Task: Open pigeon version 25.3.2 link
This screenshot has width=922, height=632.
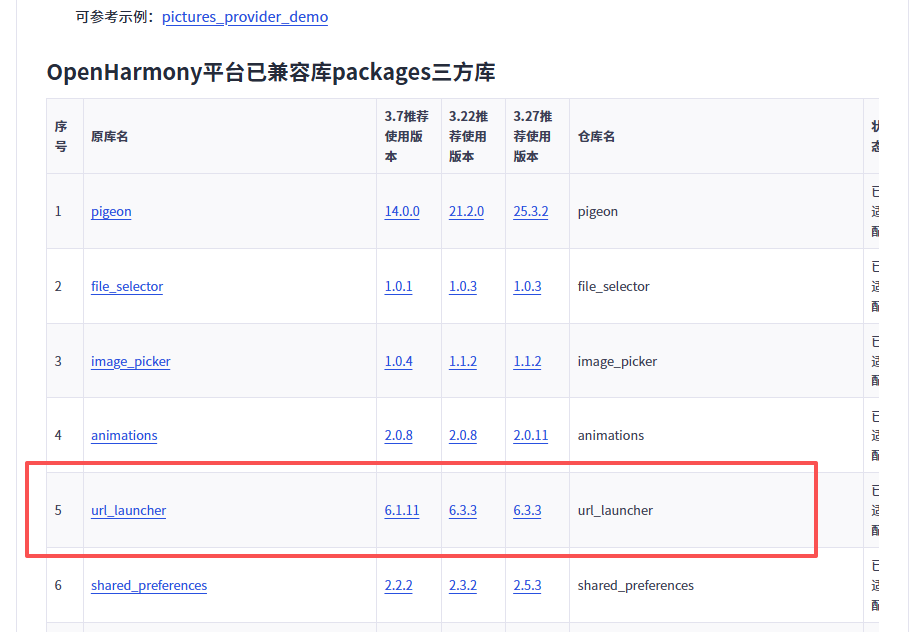Action: 530,212
